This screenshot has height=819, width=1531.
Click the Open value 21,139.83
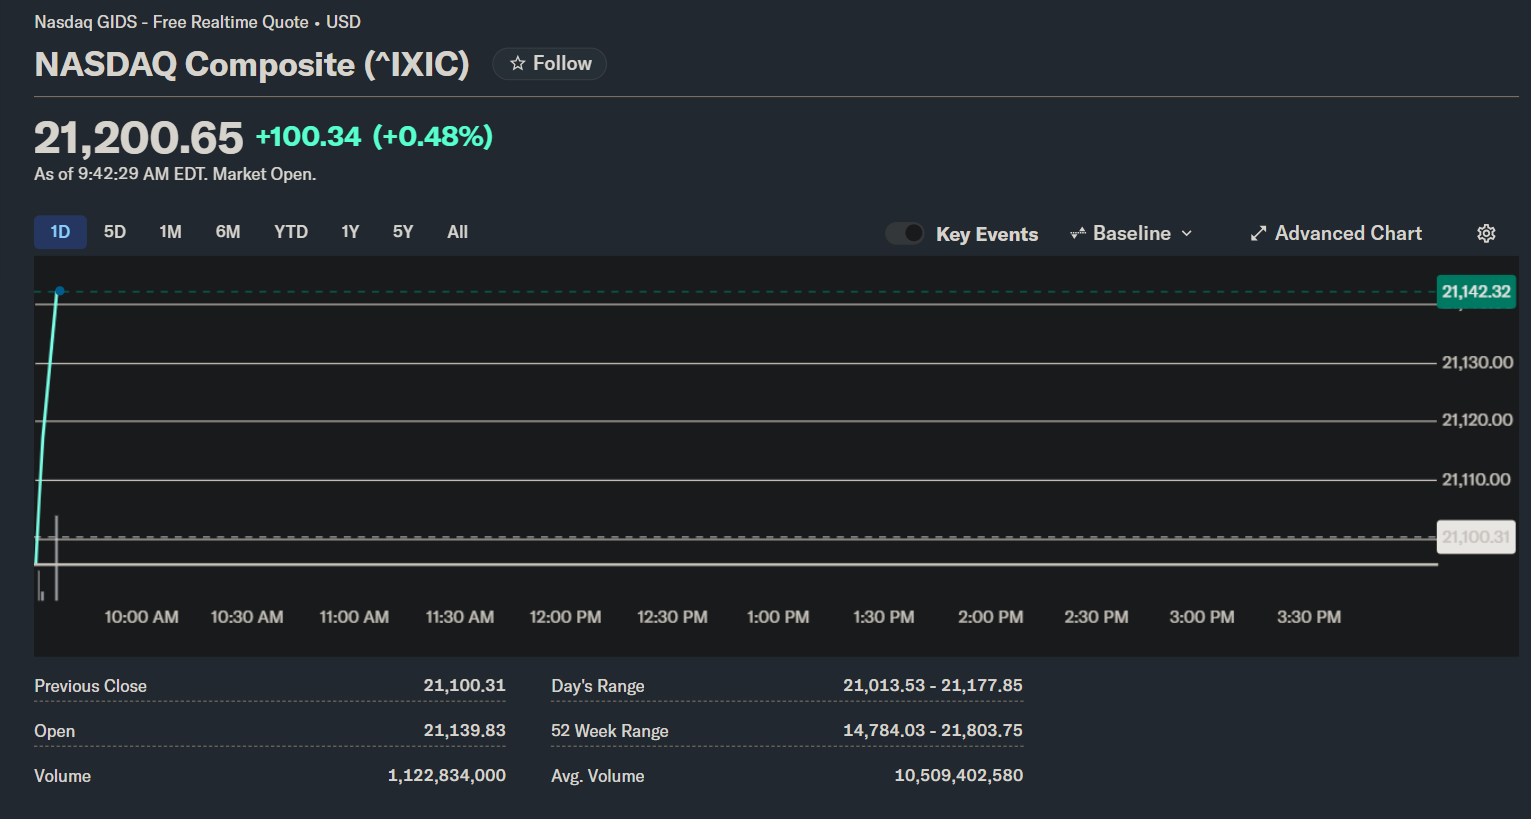tap(465, 730)
